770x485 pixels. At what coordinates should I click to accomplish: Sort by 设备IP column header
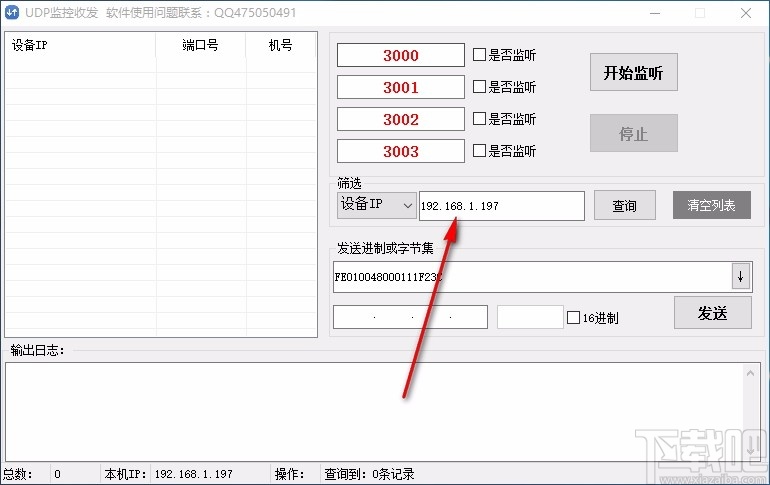tap(81, 45)
